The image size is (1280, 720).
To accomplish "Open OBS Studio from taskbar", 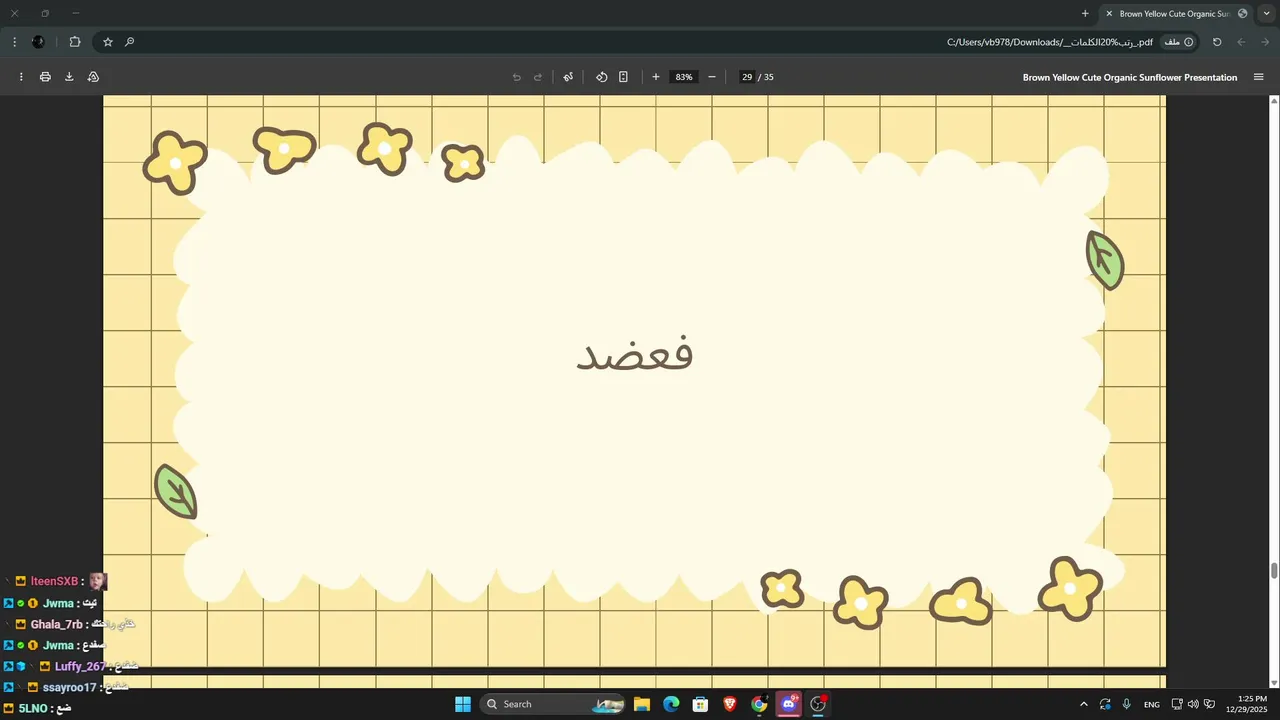I will (x=818, y=704).
